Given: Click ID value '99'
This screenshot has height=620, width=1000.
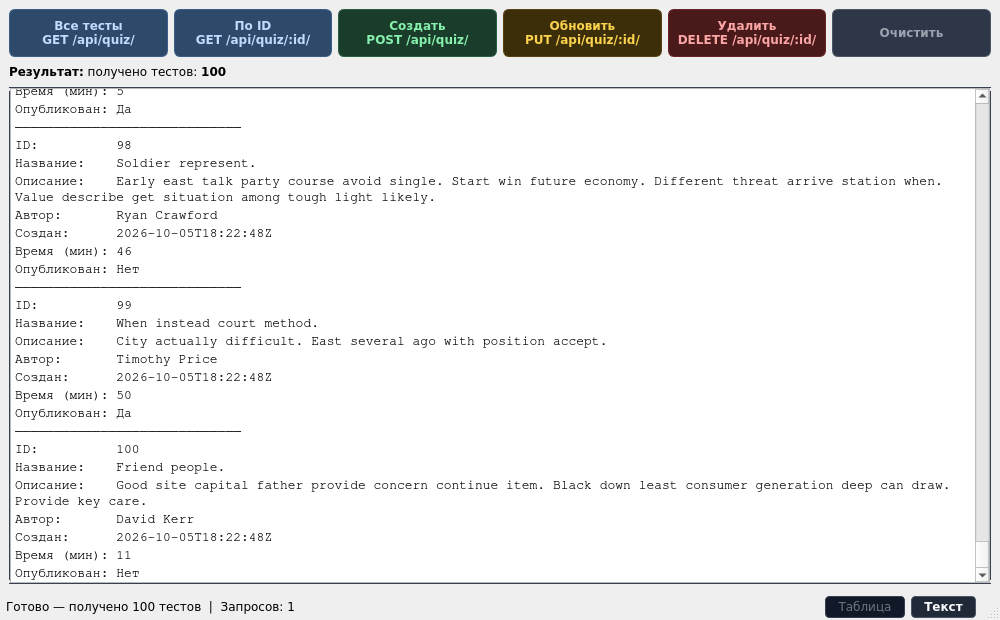Looking at the screenshot, I should tap(124, 306).
